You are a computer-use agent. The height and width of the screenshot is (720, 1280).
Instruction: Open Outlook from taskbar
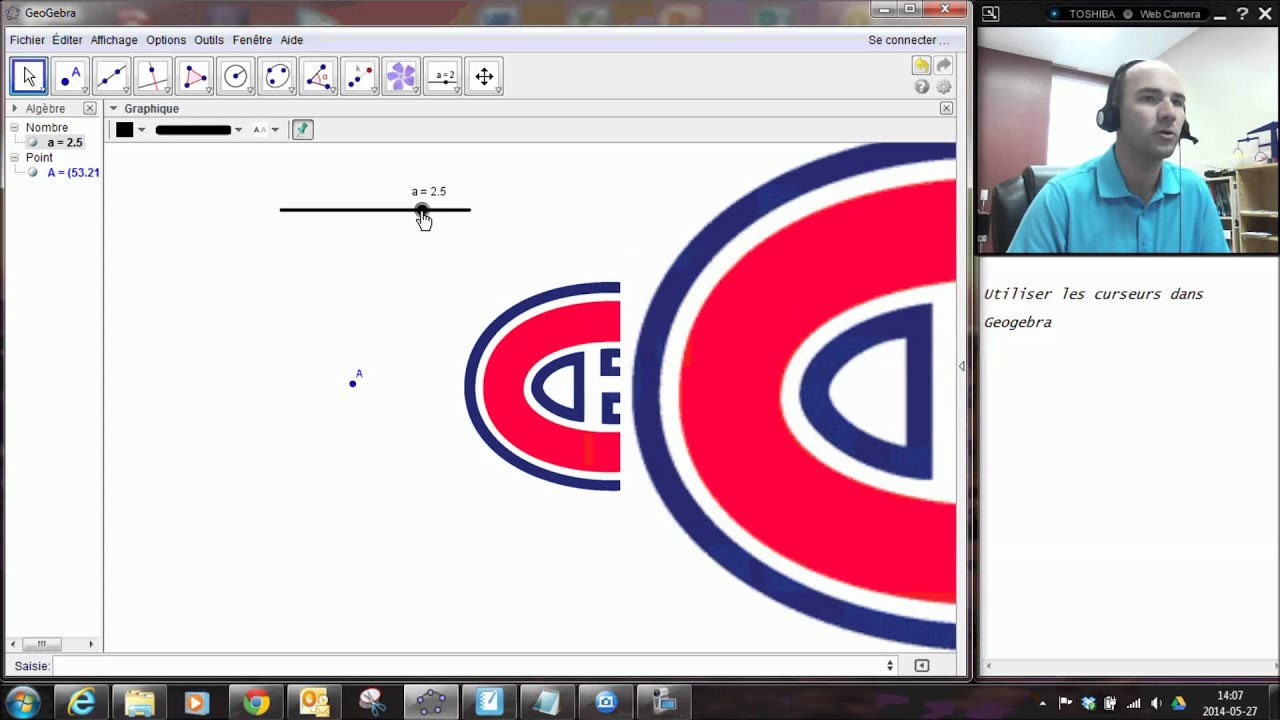point(313,702)
